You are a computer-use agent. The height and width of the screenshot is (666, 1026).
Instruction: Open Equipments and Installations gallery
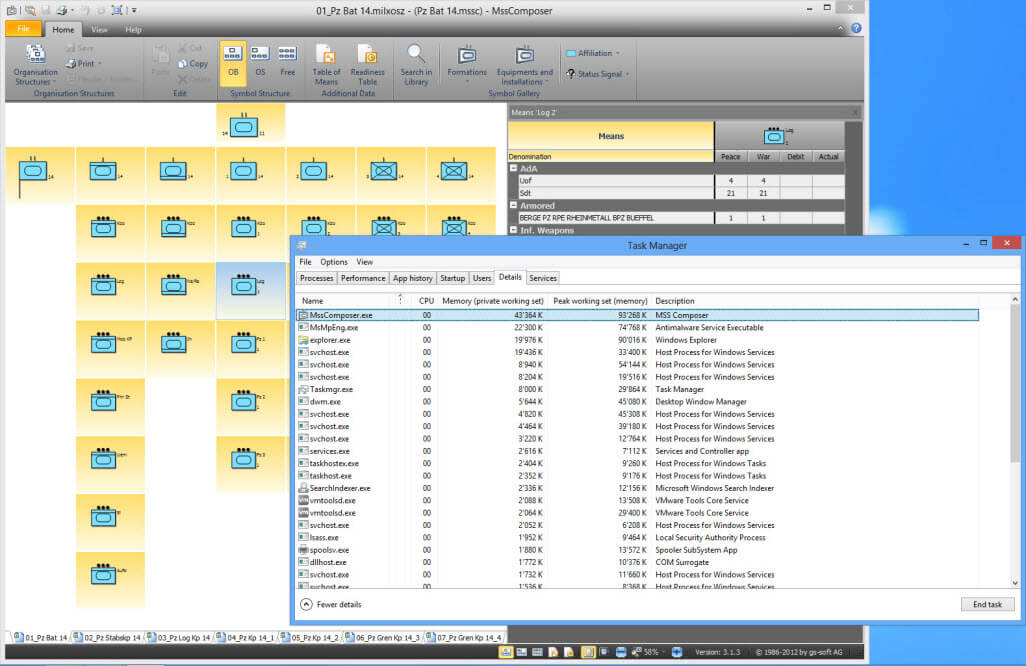click(524, 64)
